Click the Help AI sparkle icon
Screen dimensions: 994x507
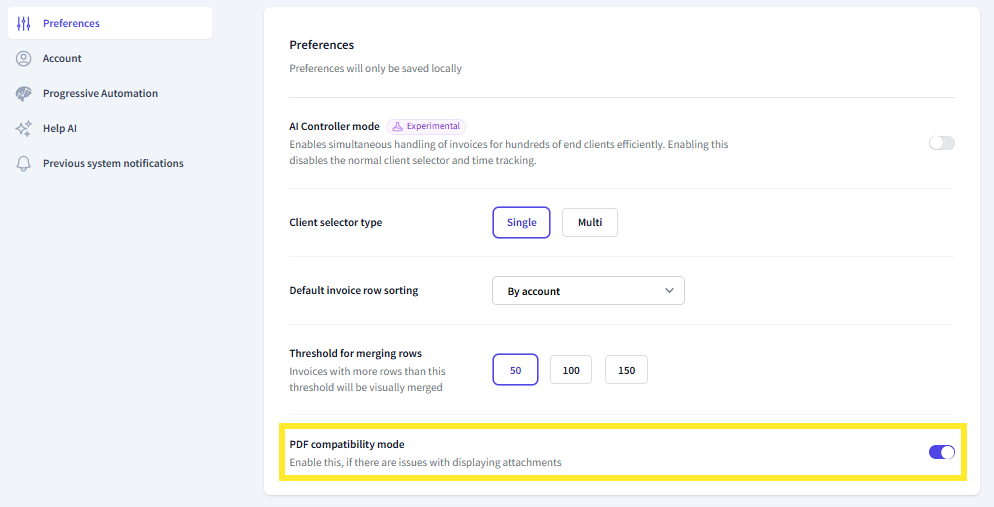(24, 129)
